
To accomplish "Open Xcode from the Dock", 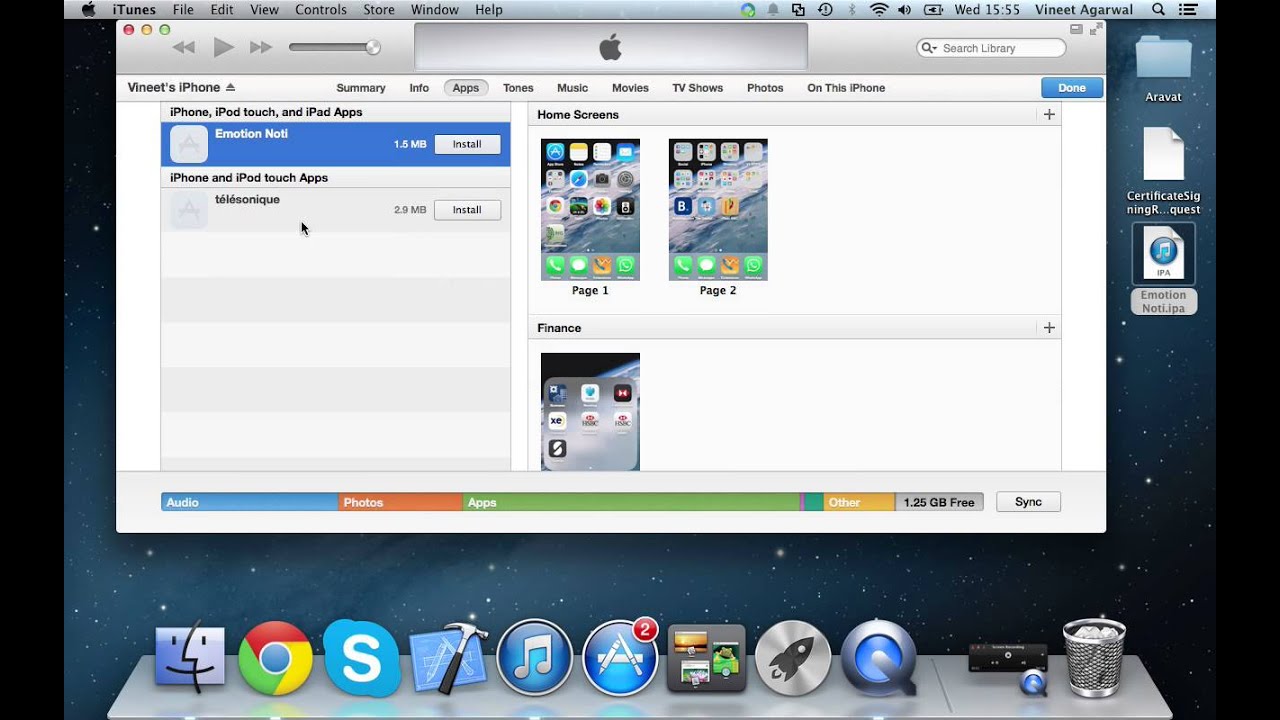I will (x=448, y=658).
